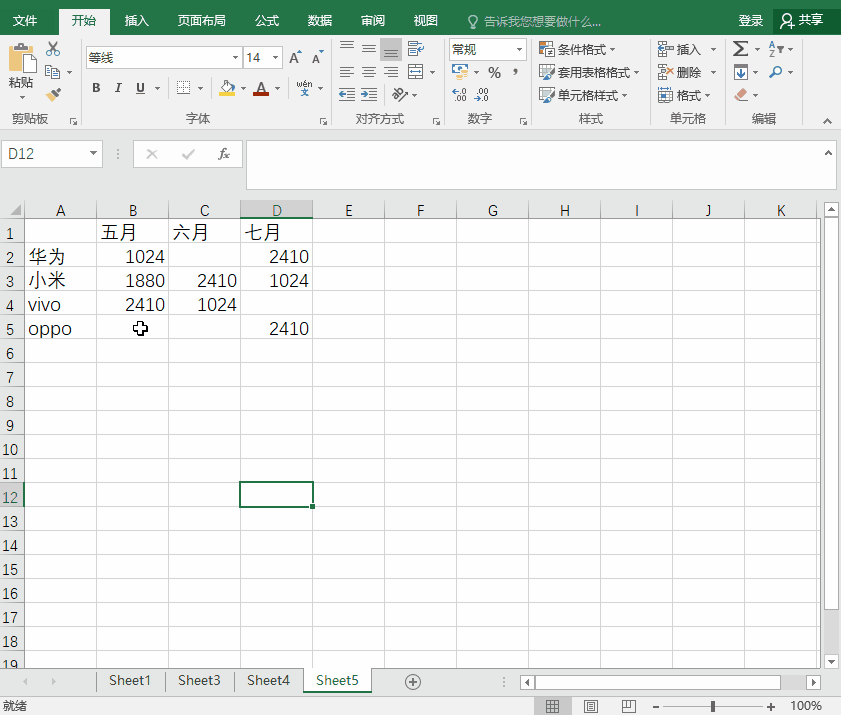Toggle Italic formatting
841x715 pixels.
click(118, 87)
